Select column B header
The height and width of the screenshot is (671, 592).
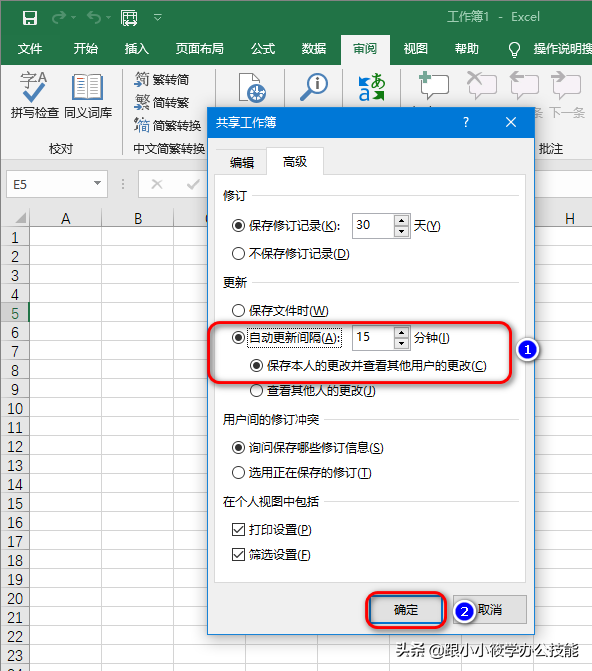(x=138, y=219)
